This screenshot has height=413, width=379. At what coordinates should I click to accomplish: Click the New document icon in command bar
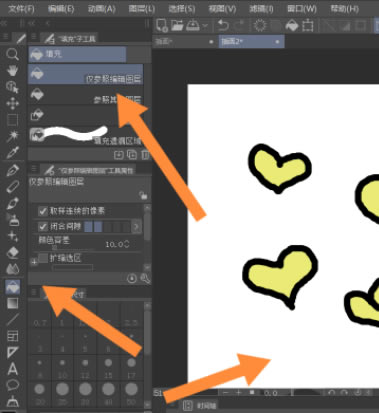(162, 25)
